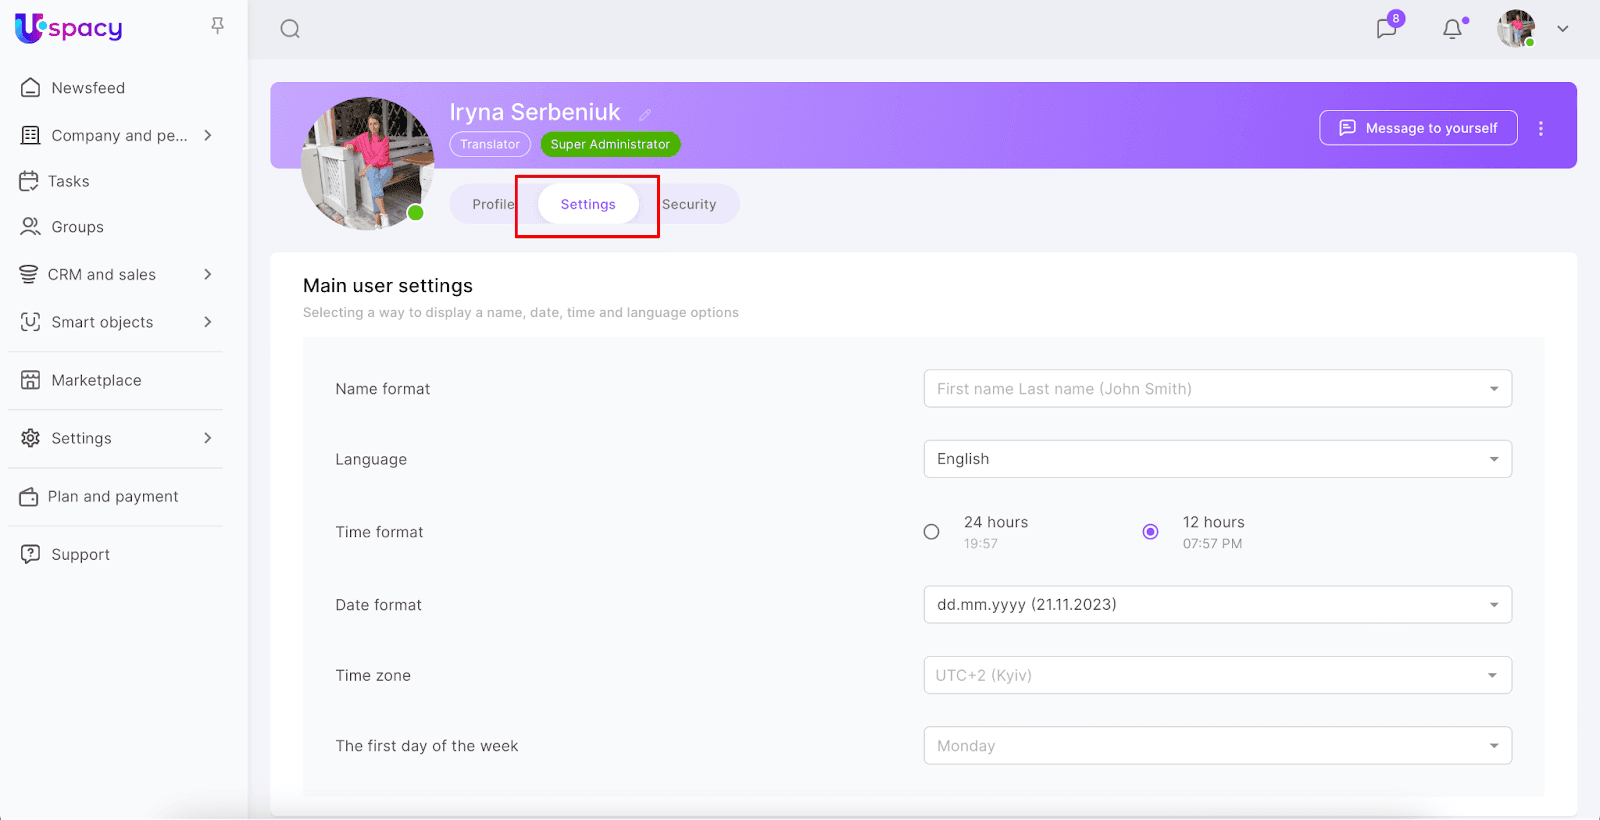Open the Time zone dropdown
The height and width of the screenshot is (820, 1600).
point(1217,675)
